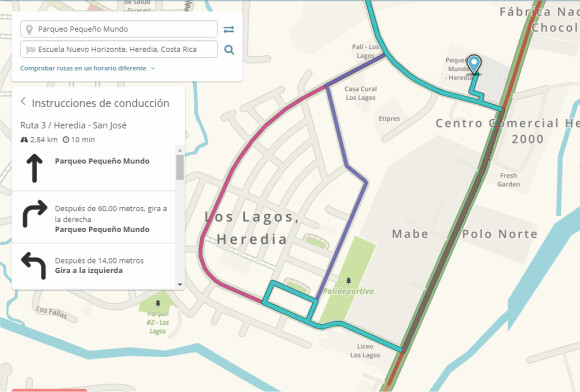The height and width of the screenshot is (392, 580).
Task: Click the Polo Norte map label
Action: click(500, 234)
